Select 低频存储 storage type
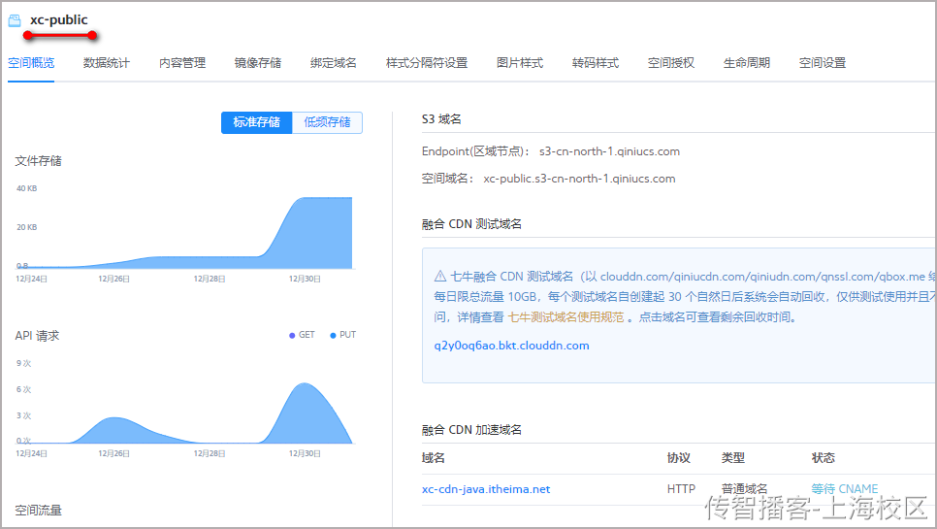 click(x=327, y=123)
